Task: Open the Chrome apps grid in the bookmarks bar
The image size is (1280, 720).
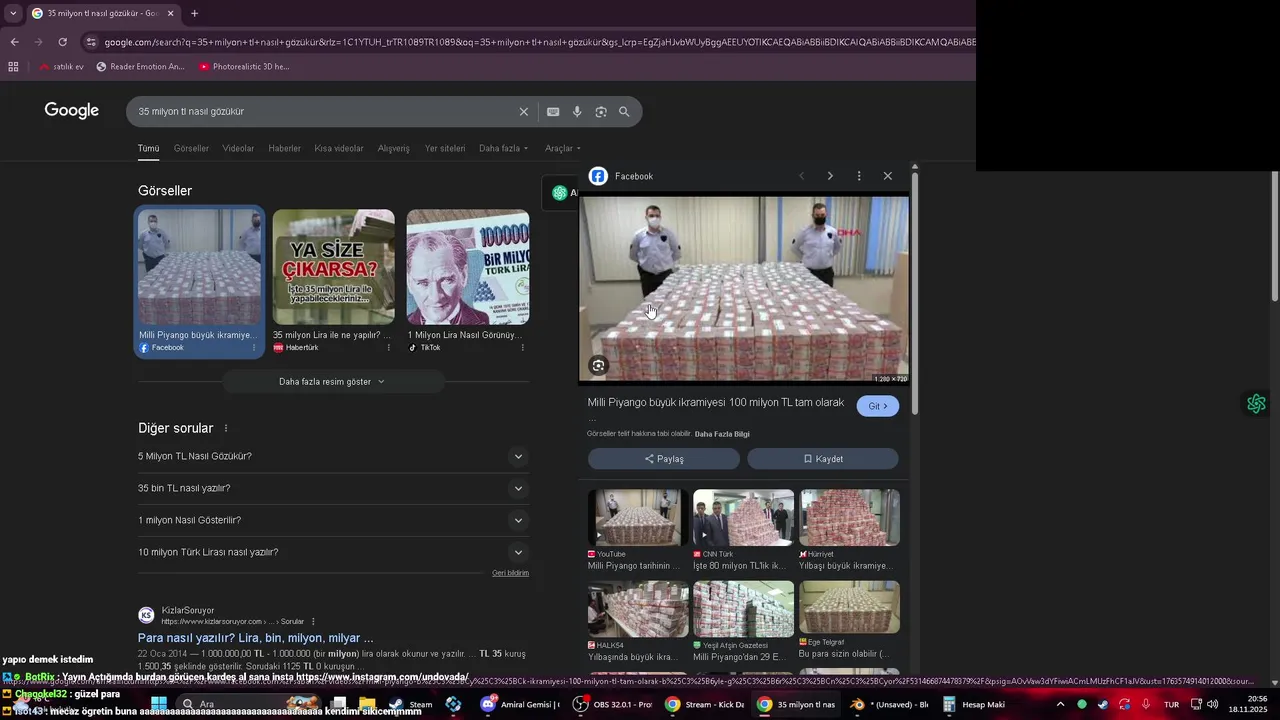Action: tap(13, 67)
